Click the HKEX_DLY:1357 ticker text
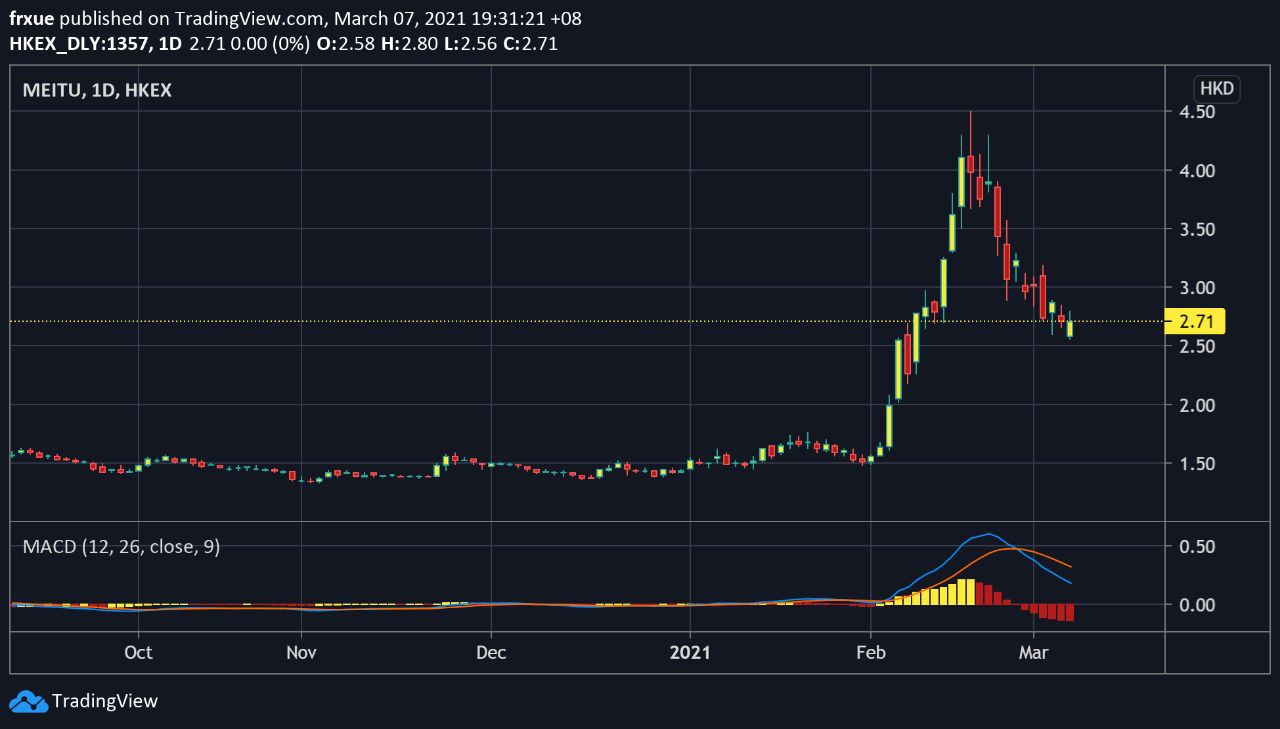 (x=78, y=43)
